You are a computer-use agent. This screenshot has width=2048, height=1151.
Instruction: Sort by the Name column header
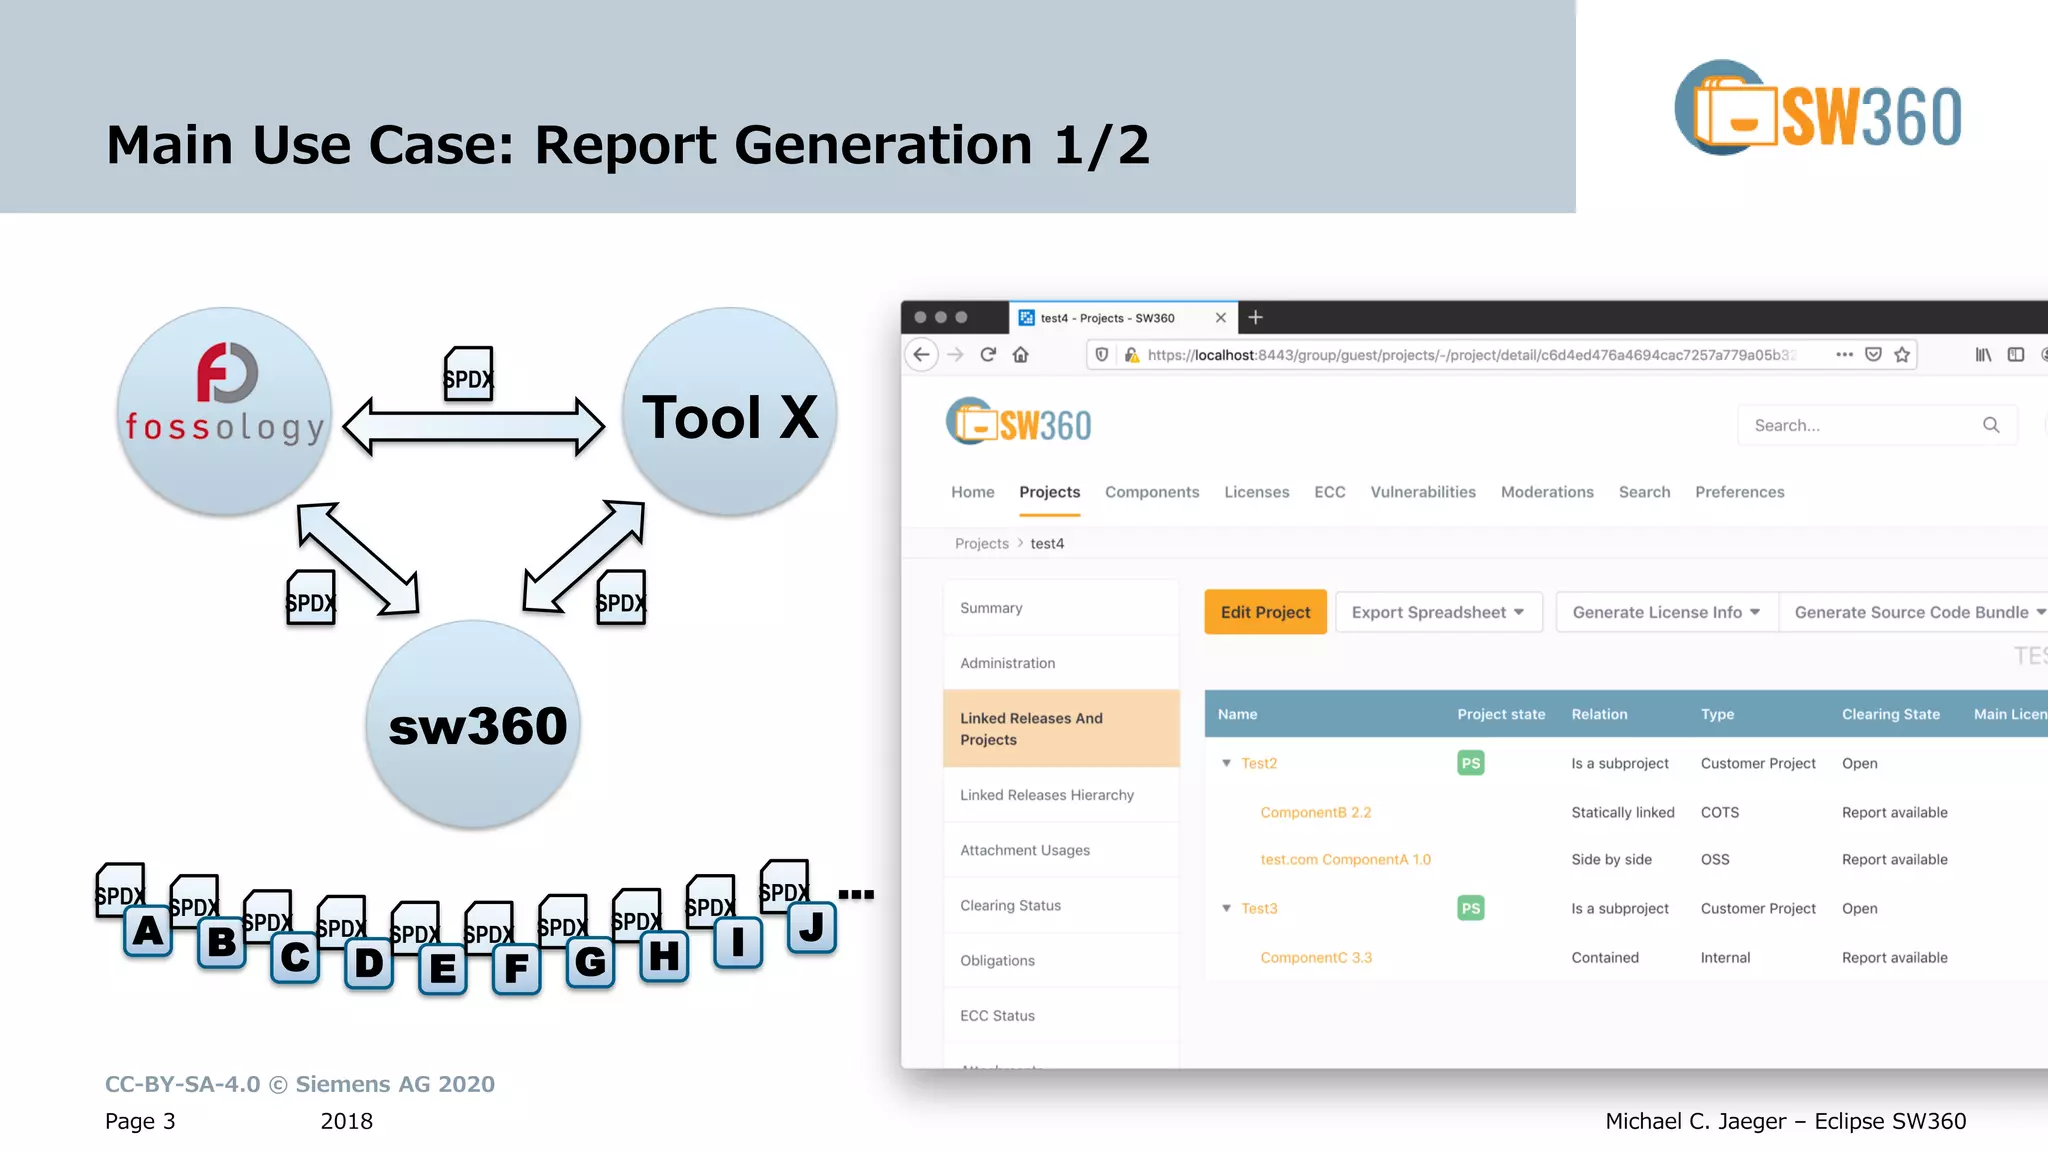pos(1237,714)
